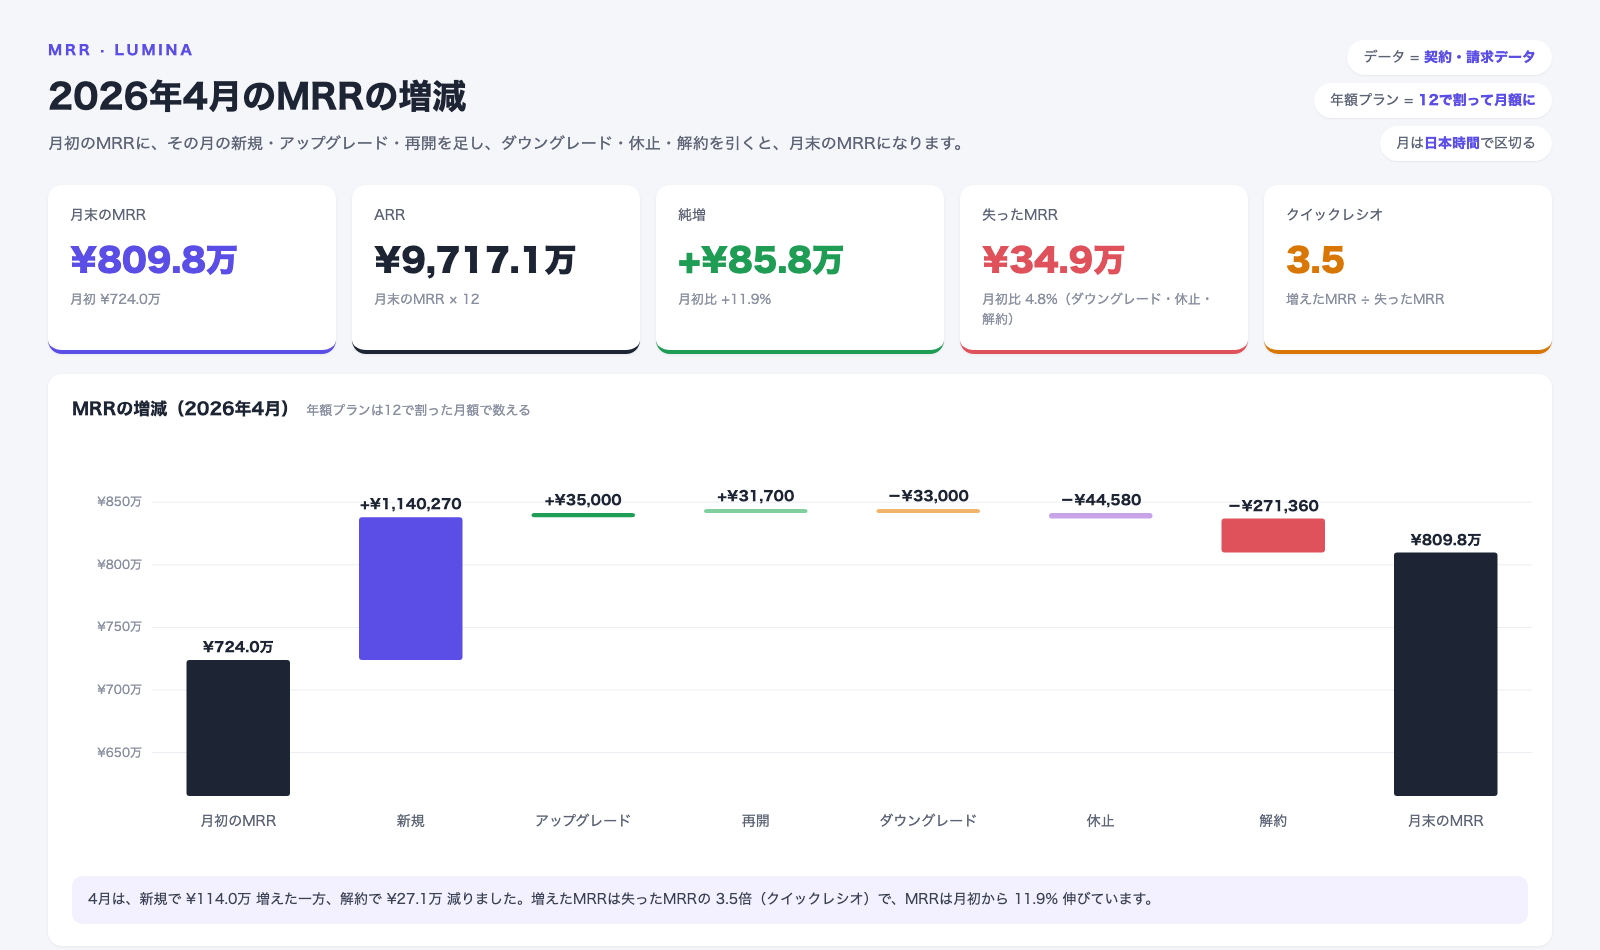
Task: Click the ¥700万 y-axis tick
Action: click(119, 690)
